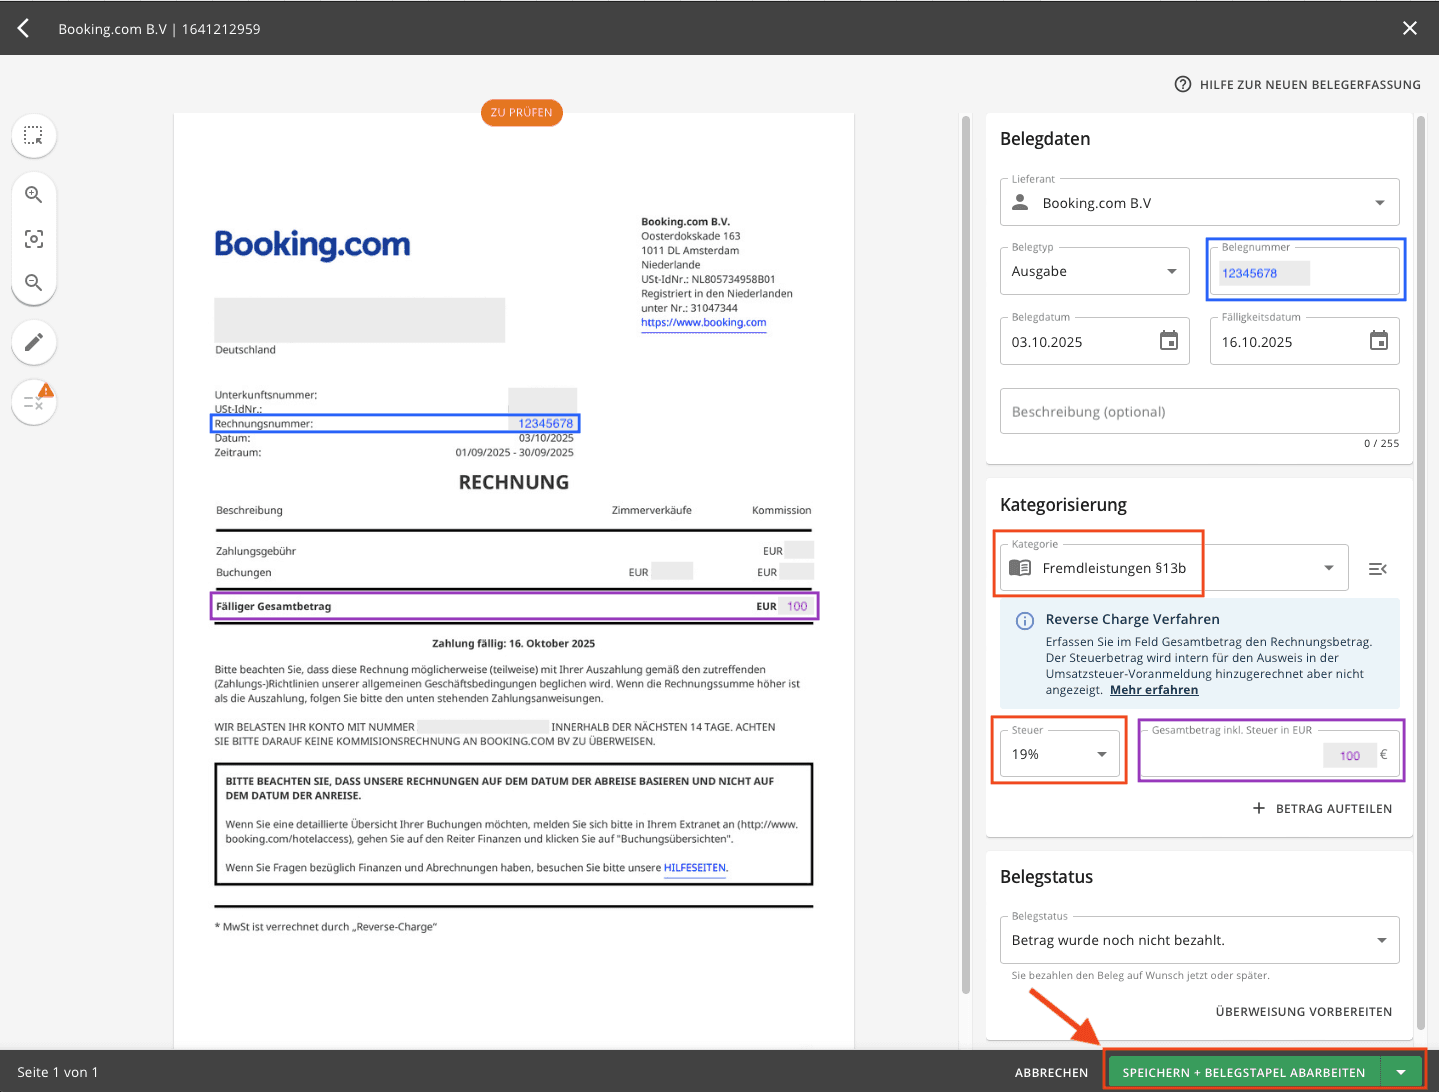The width and height of the screenshot is (1439, 1092).
Task: Open the Fälligkeitsdatum calendar picker
Action: [1379, 341]
